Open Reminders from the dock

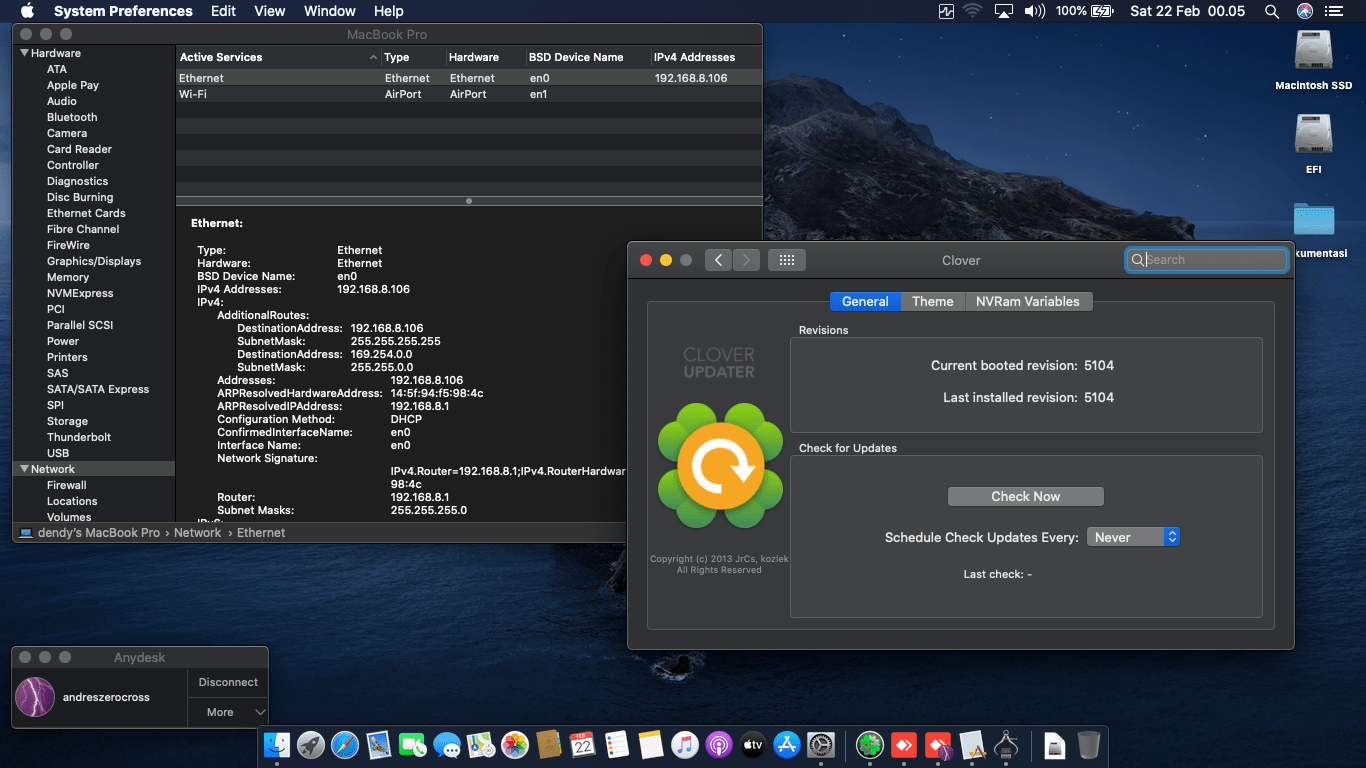point(617,745)
